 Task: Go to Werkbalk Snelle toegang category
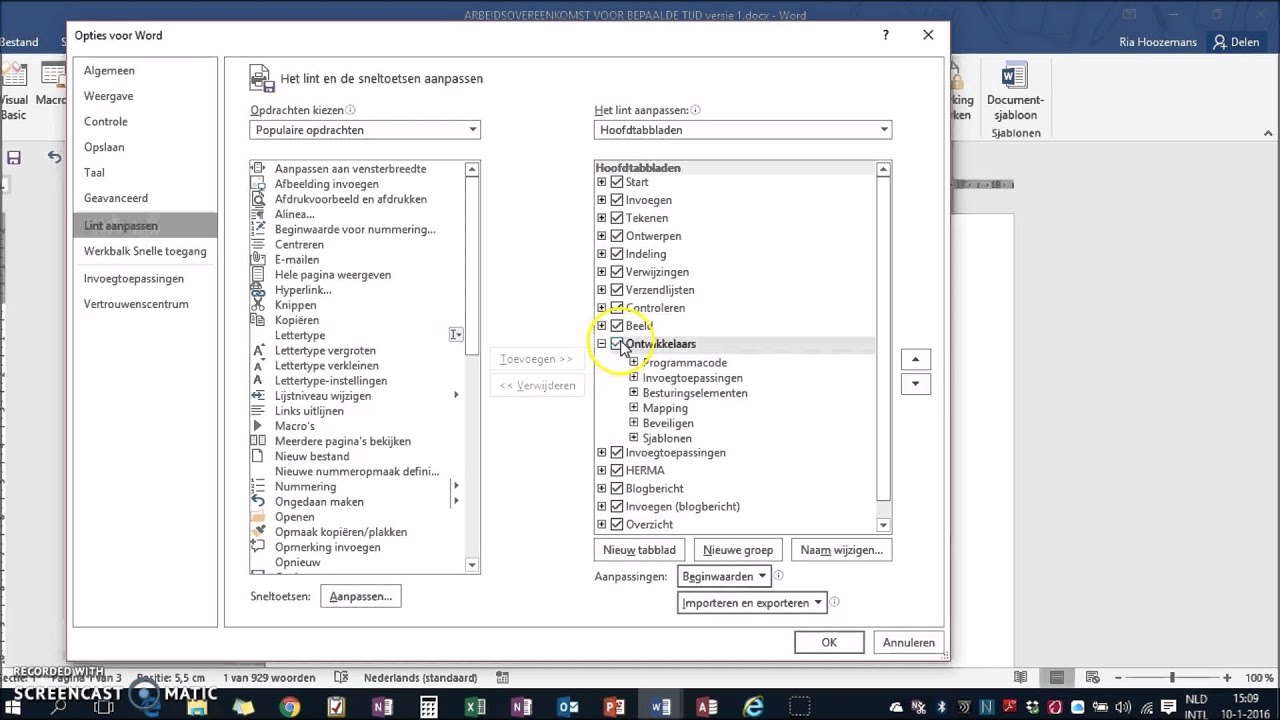coord(145,251)
